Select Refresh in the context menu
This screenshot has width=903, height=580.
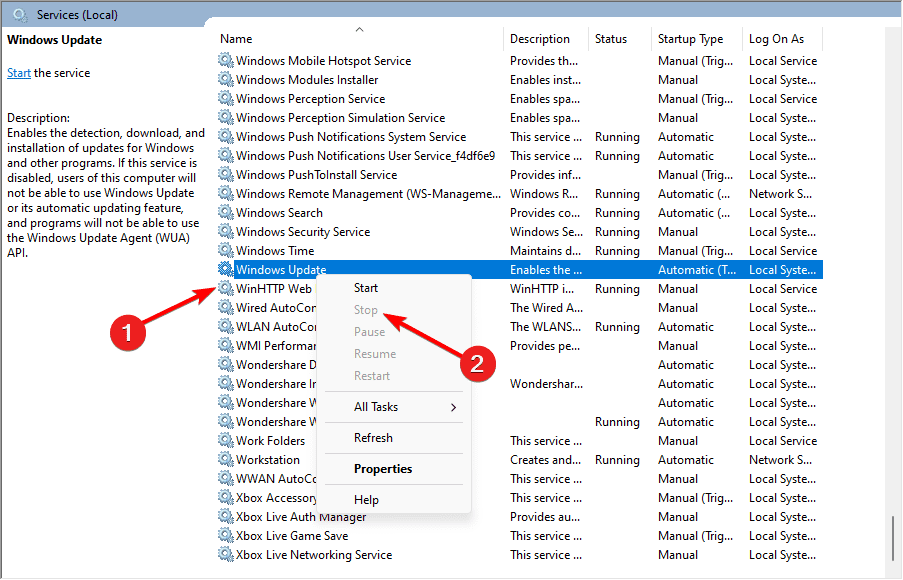pyautogui.click(x=373, y=438)
